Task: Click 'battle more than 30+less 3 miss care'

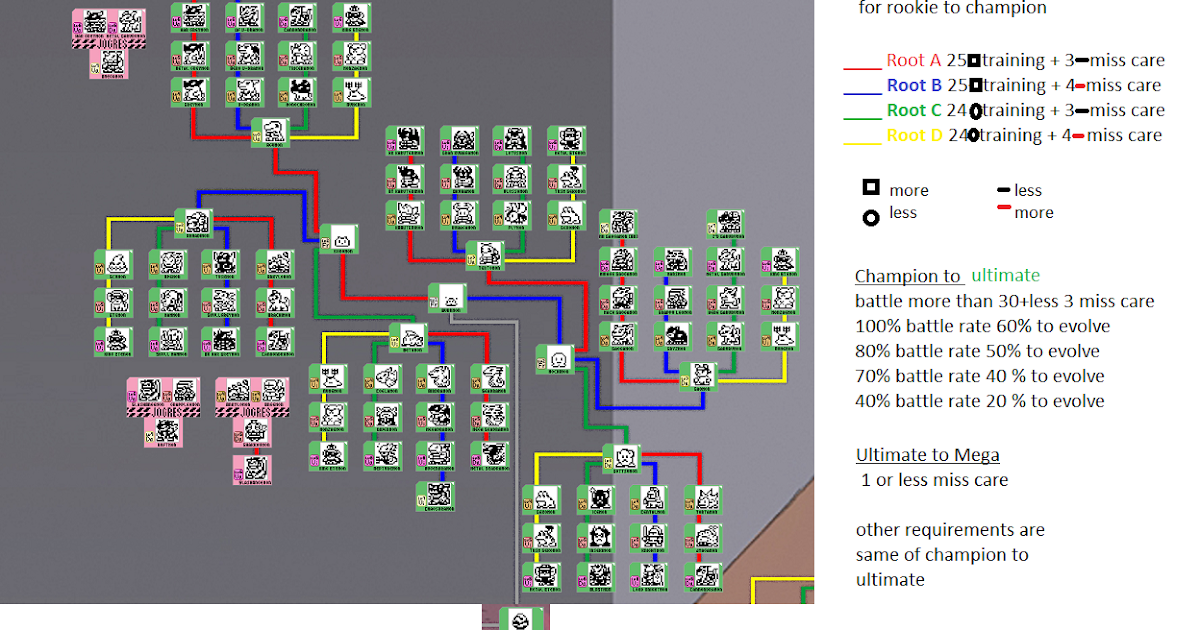Action: point(1005,301)
